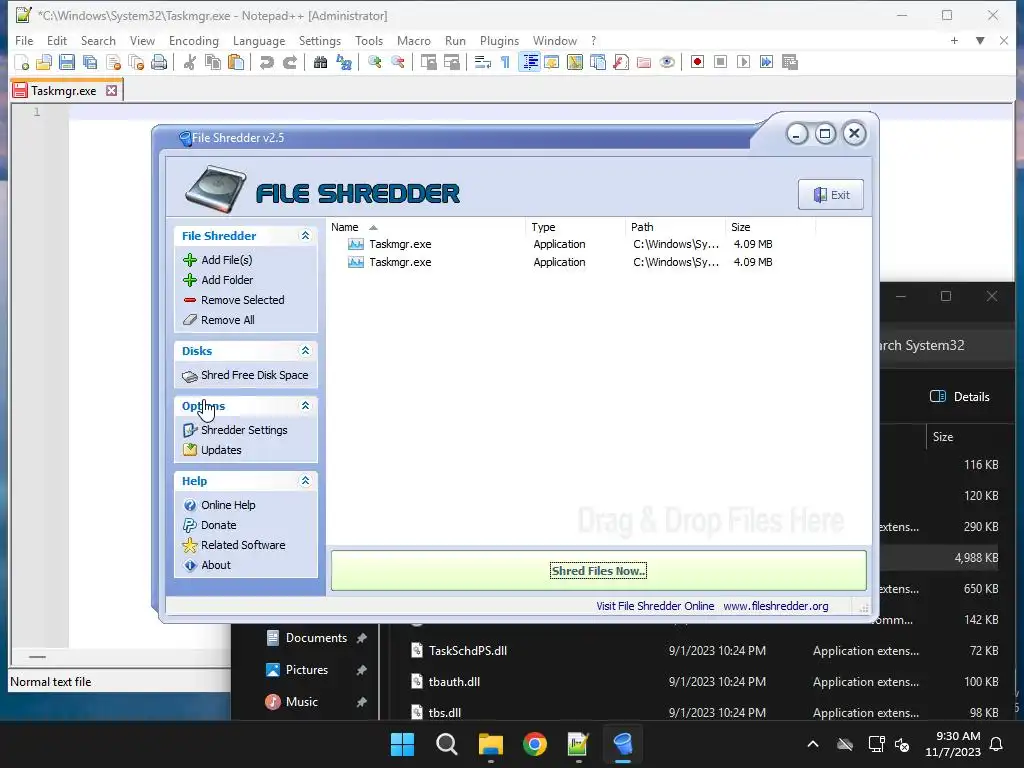Open the Search menu in Notepad++

98,40
